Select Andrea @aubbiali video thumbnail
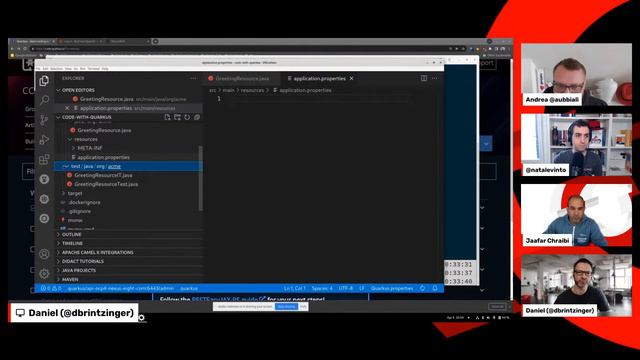640x360 pixels. click(576, 75)
